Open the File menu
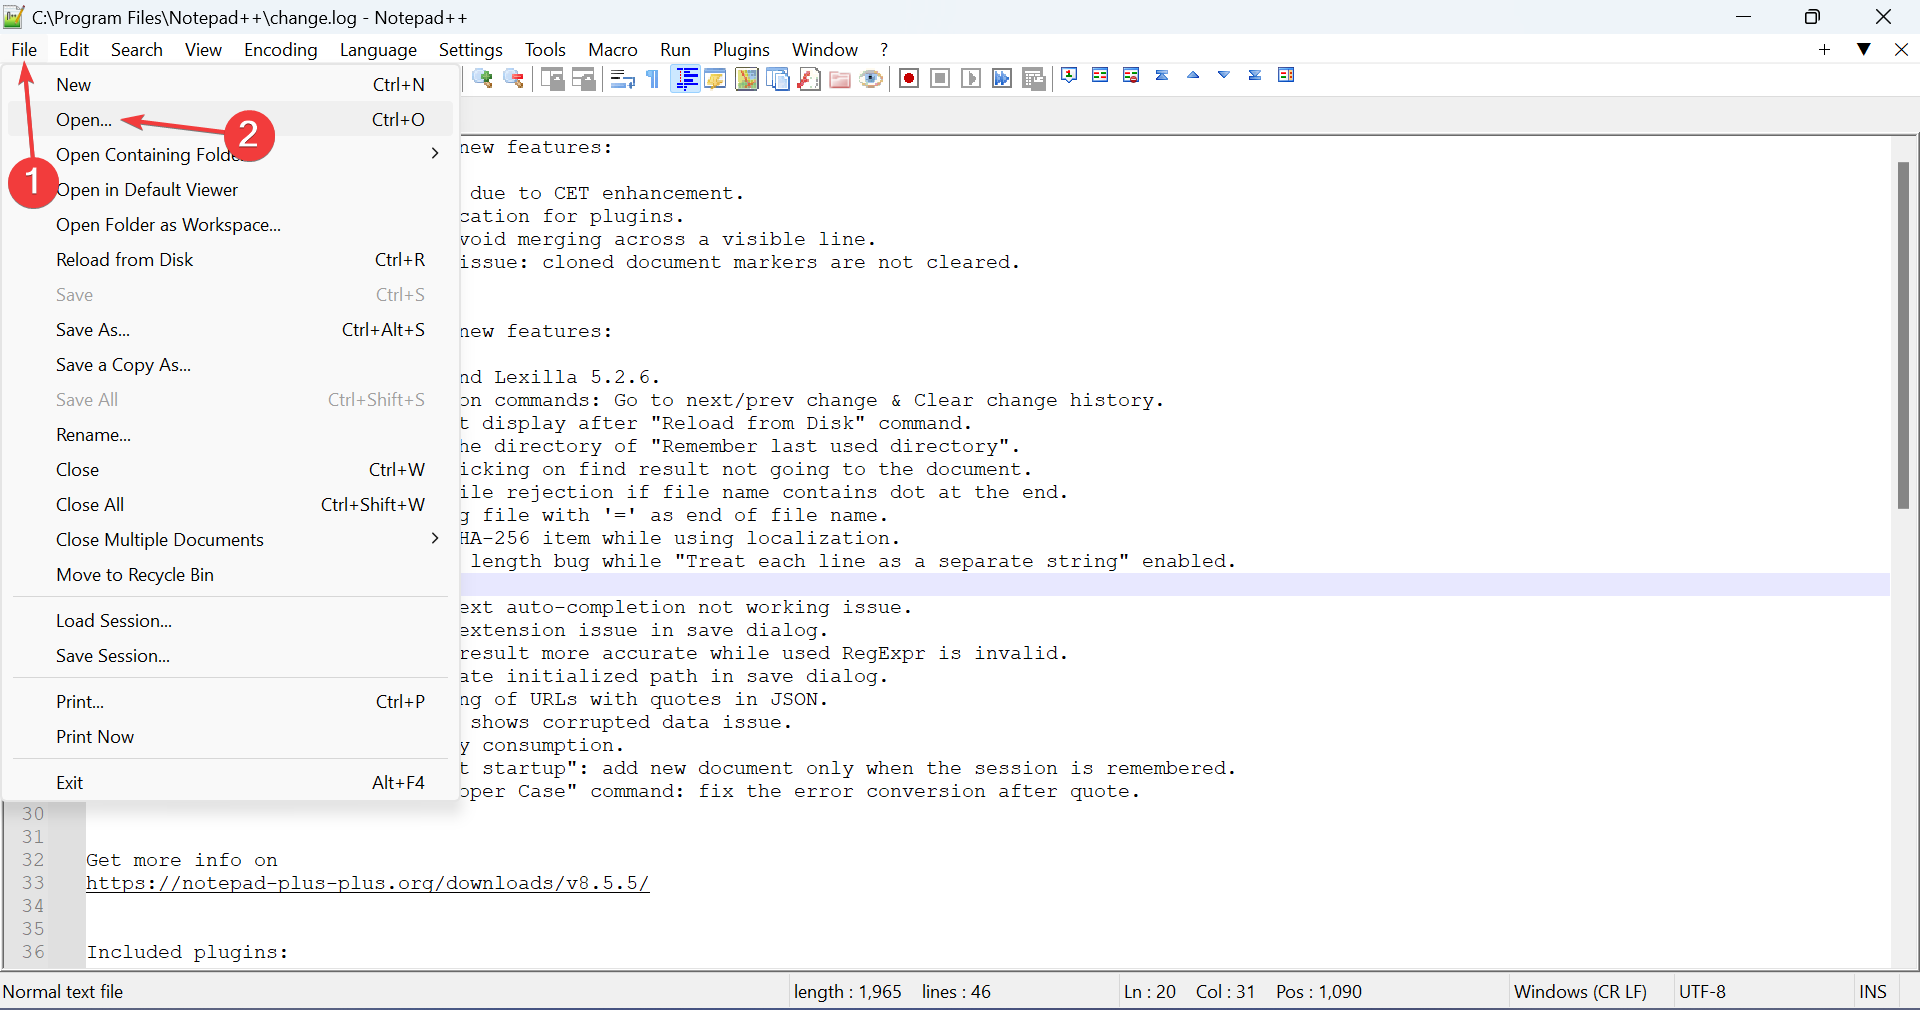Screen dimensions: 1920x1010 coord(24,49)
